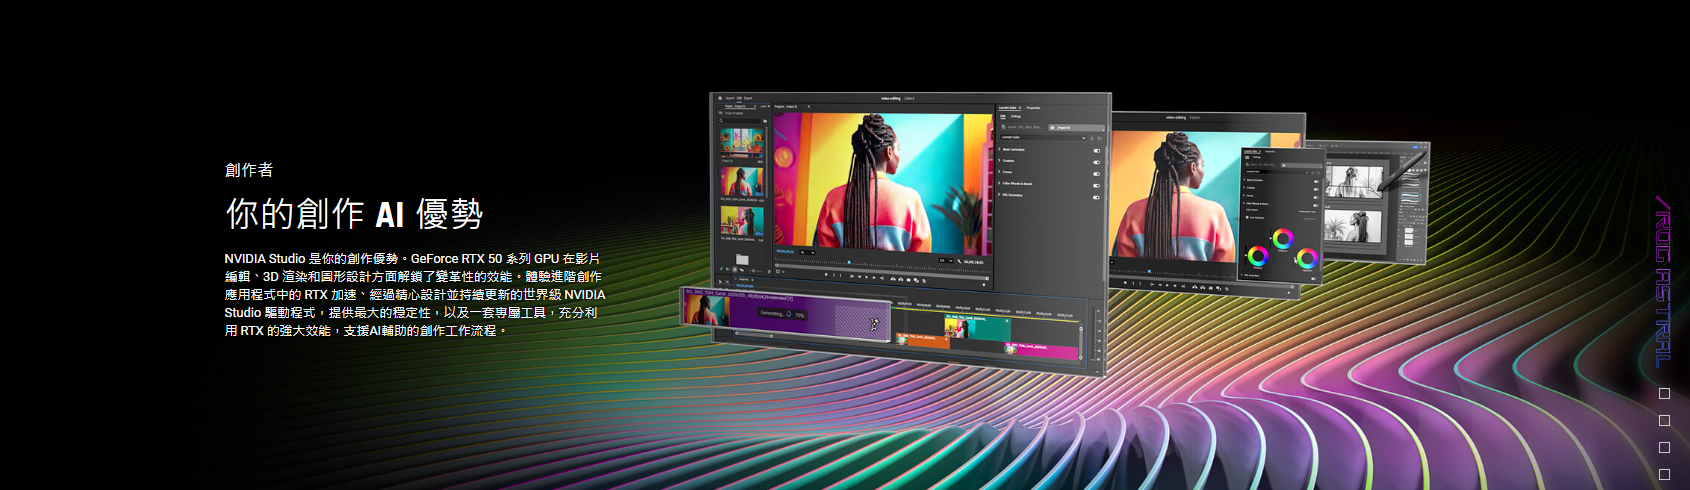Screen dimensions: 1690x490
Task: Click the 創作者 label above the heading
Action: [249, 170]
